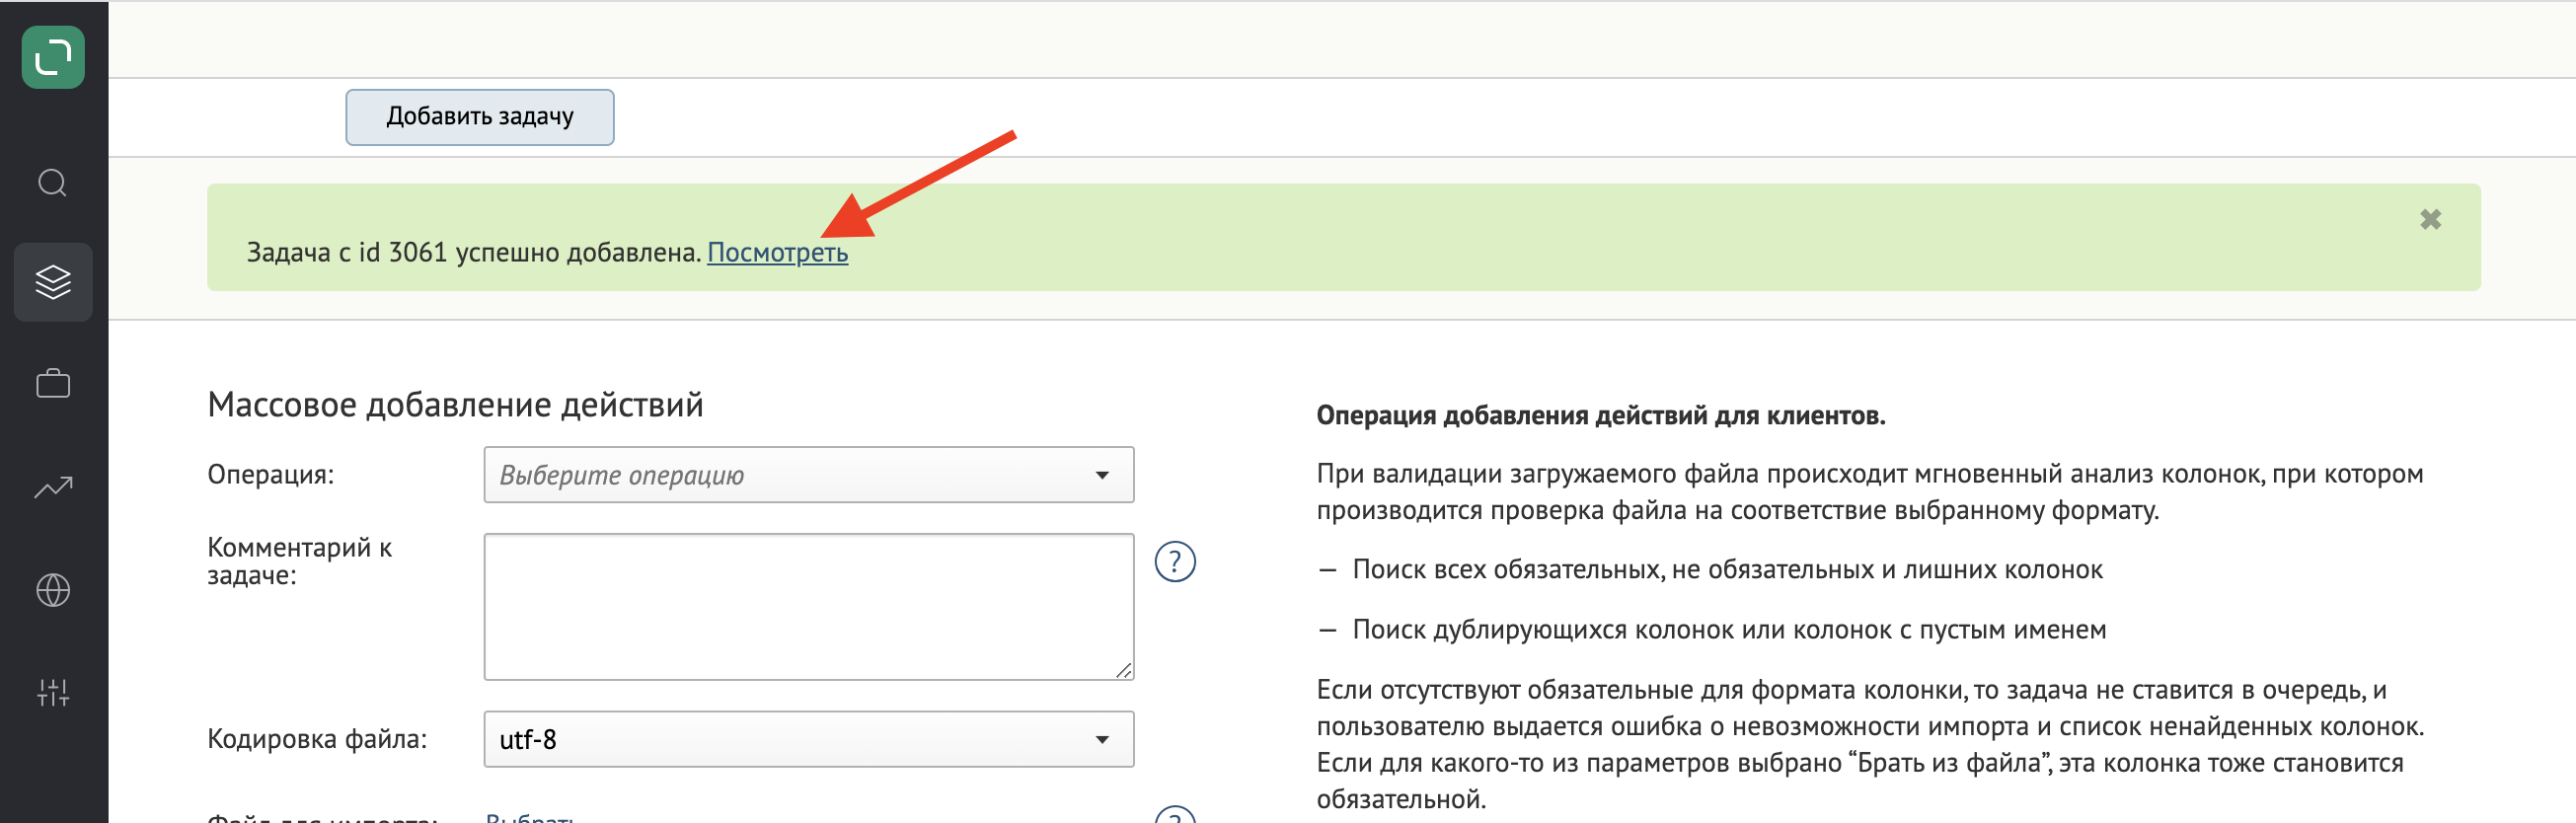Click the green logo icon in sidebar
The height and width of the screenshot is (823, 2576).
point(53,57)
